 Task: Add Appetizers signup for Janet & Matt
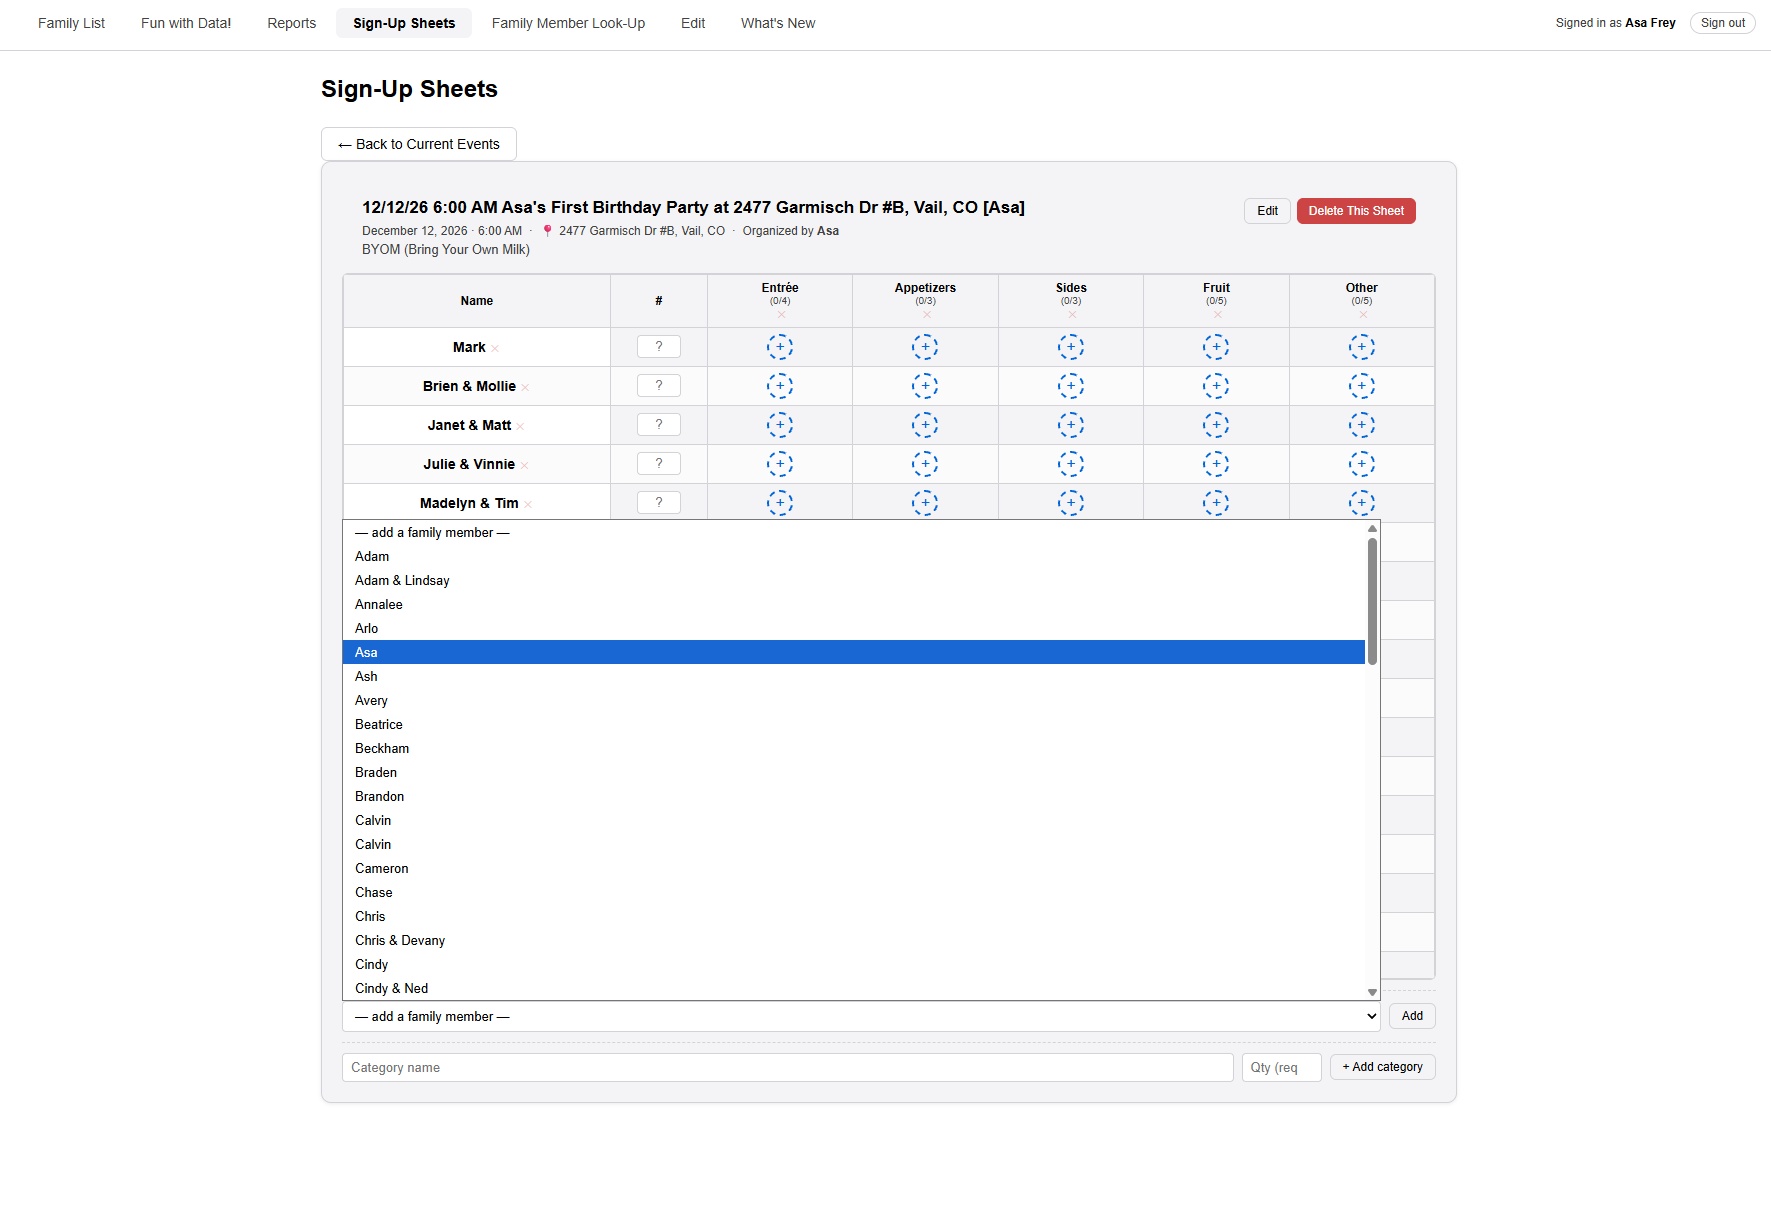[x=925, y=425]
